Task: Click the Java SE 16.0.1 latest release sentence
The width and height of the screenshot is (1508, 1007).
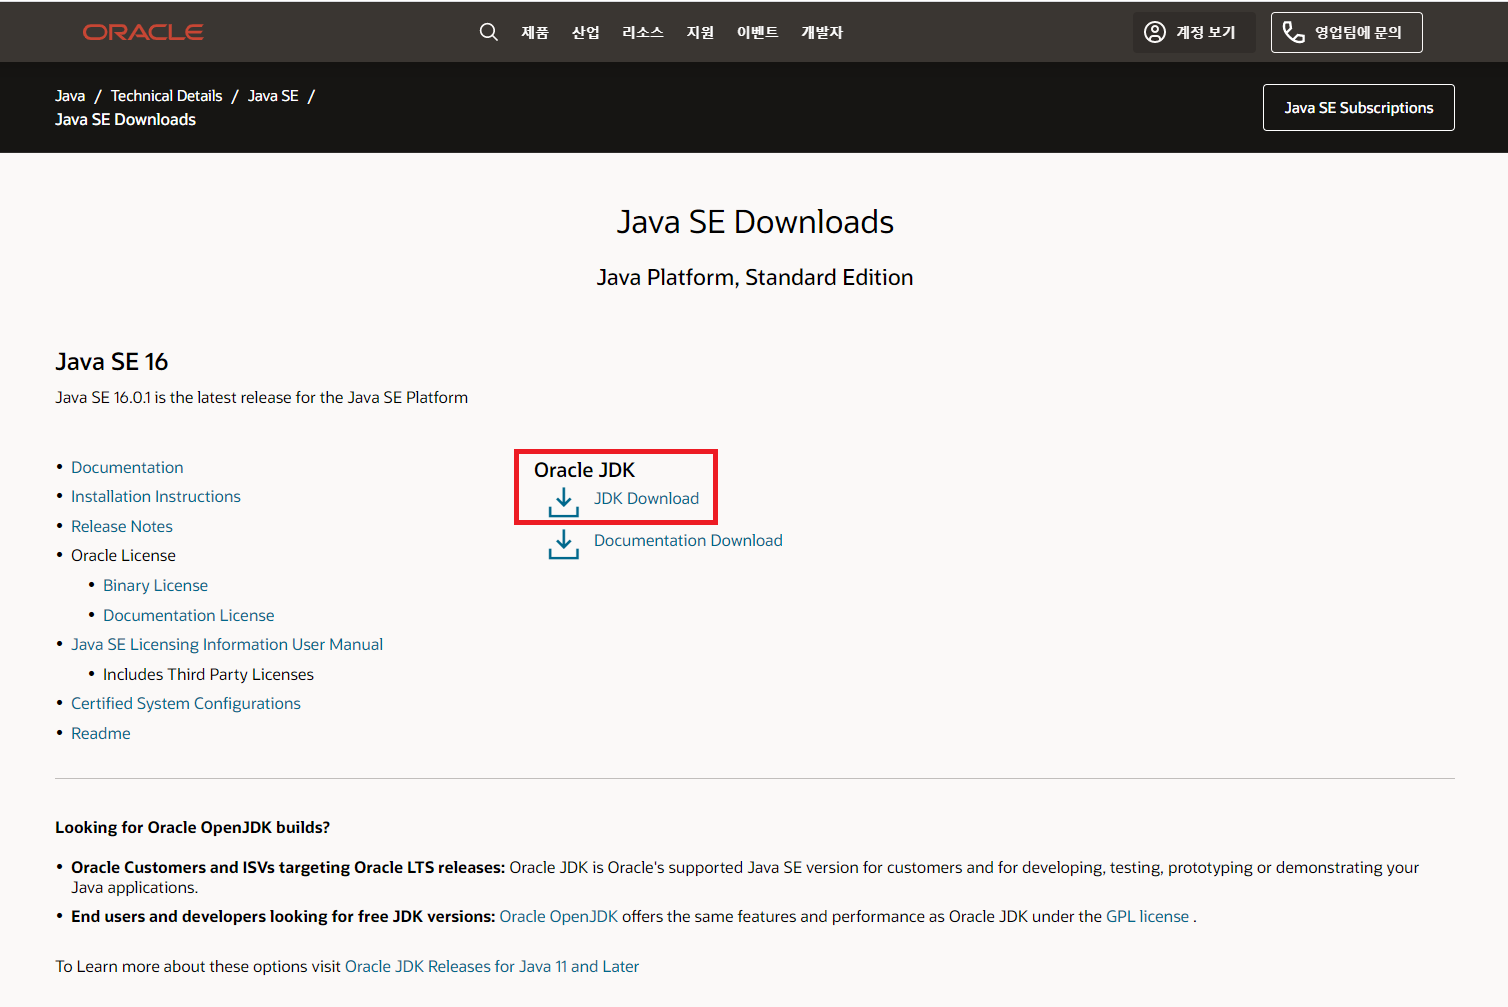Action: tap(261, 397)
